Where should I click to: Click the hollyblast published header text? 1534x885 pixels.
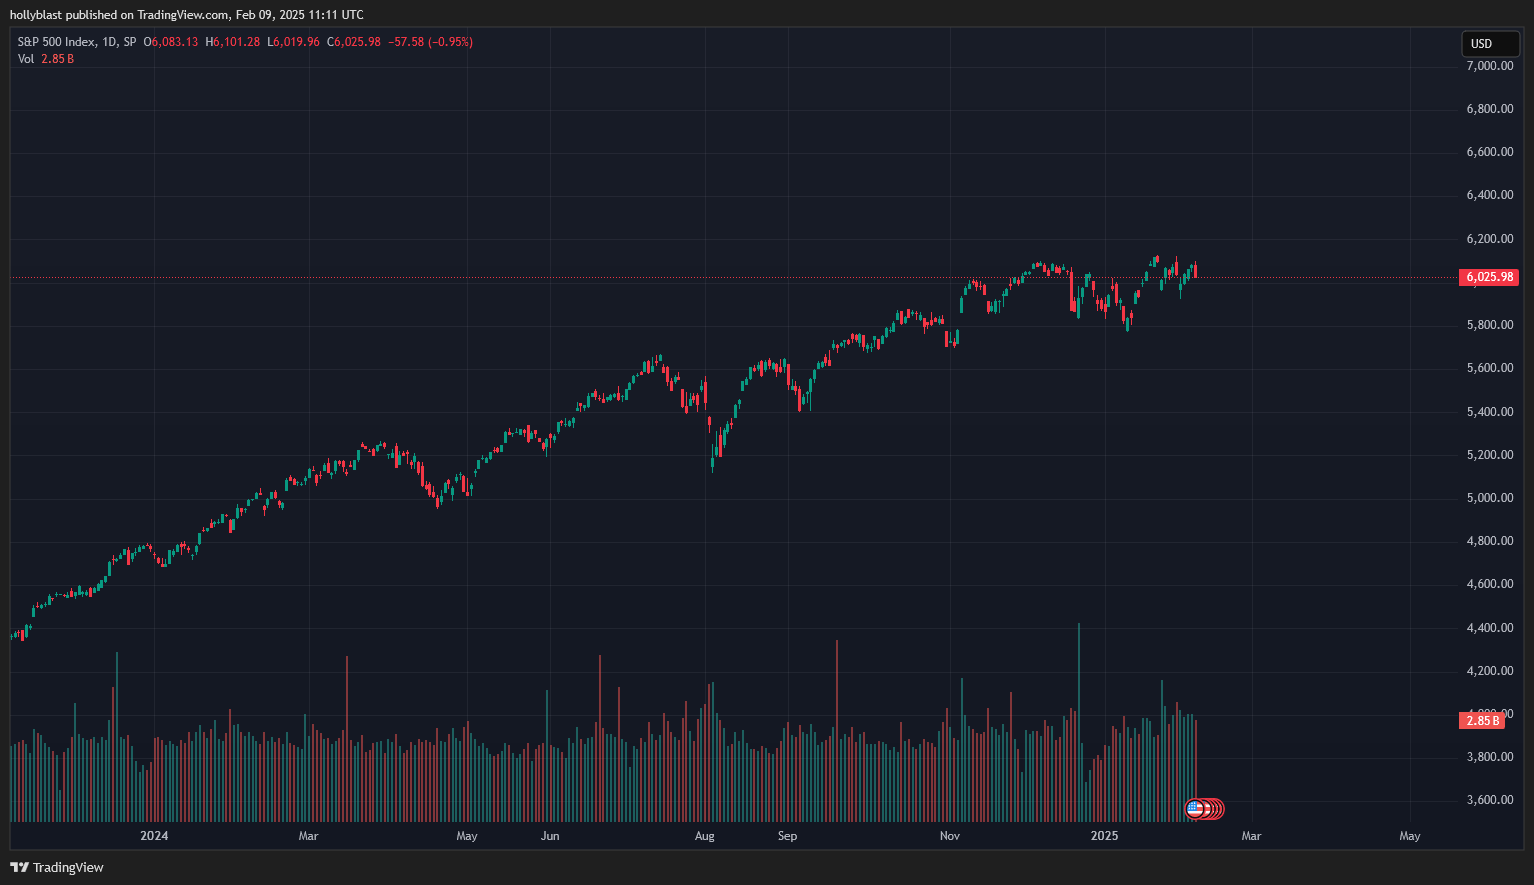(x=187, y=15)
